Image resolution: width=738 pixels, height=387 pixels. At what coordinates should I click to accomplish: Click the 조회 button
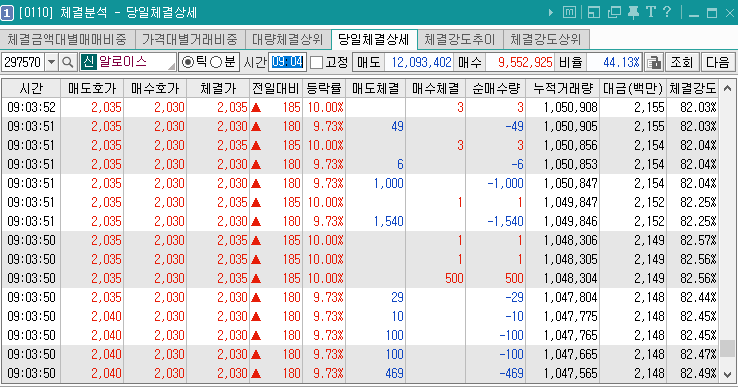click(x=682, y=62)
